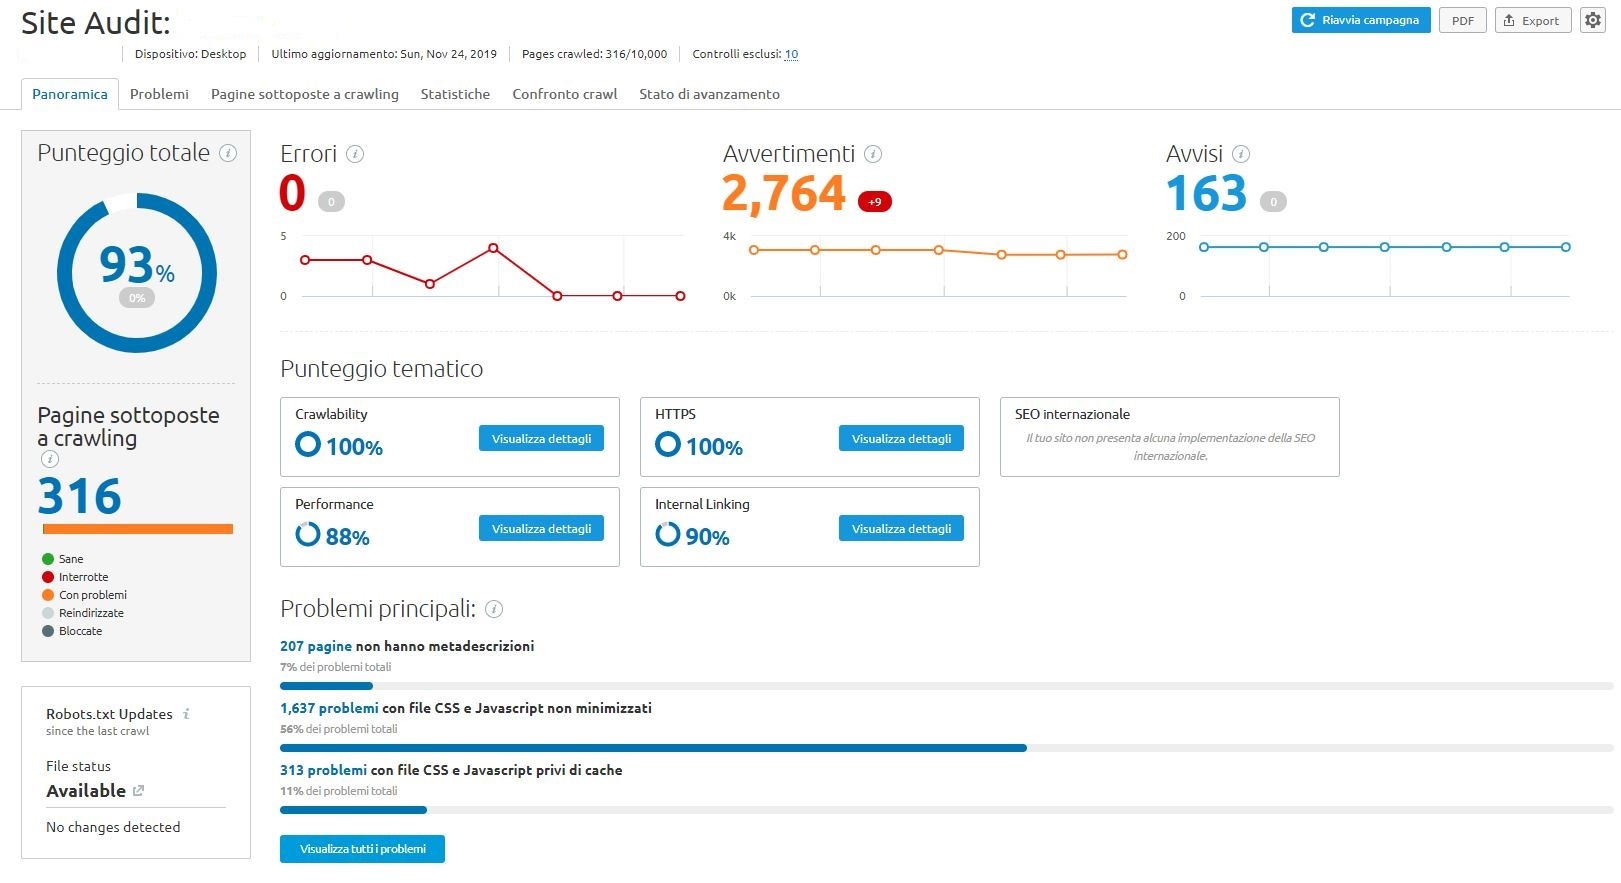Click the Problemi principali info icon

point(494,609)
